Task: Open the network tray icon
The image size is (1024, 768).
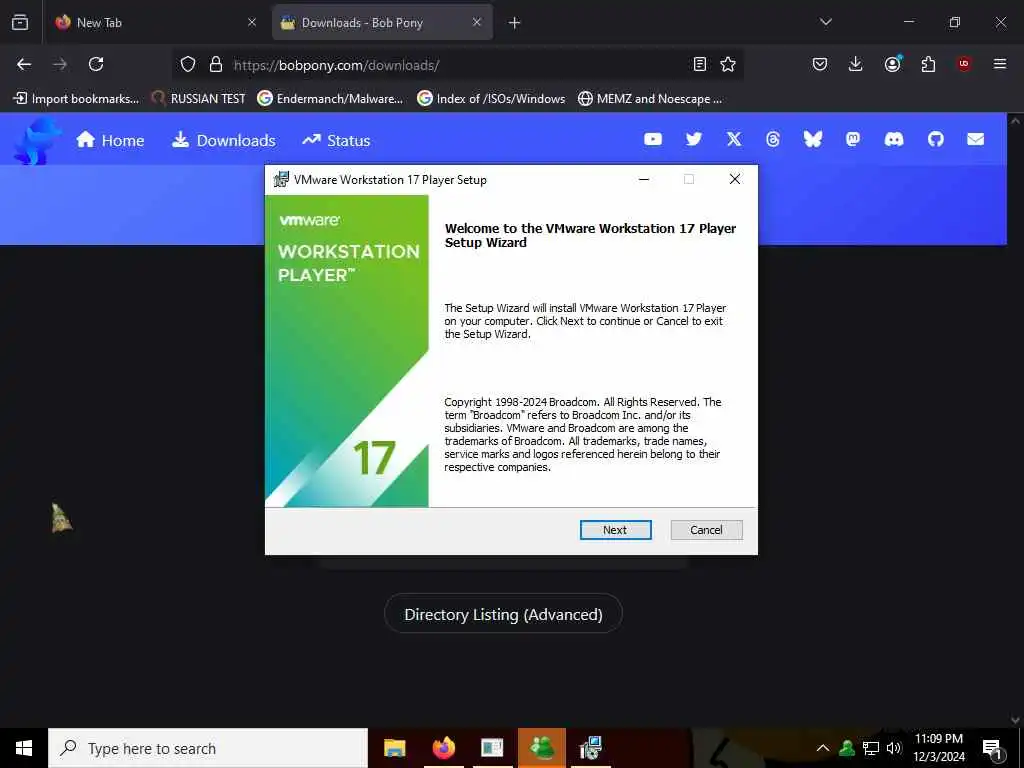Action: pyautogui.click(x=871, y=748)
